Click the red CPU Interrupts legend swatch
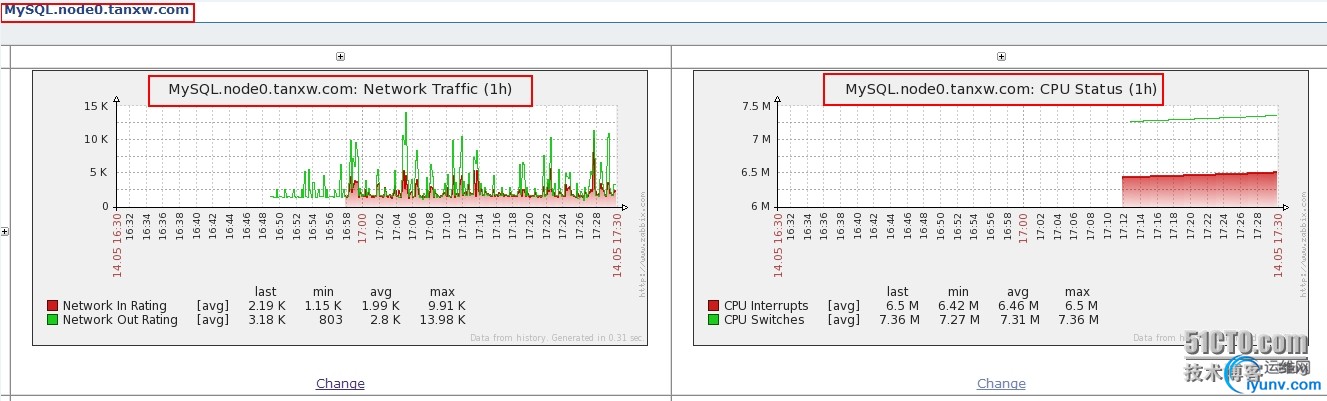The image size is (1327, 401). 714,306
